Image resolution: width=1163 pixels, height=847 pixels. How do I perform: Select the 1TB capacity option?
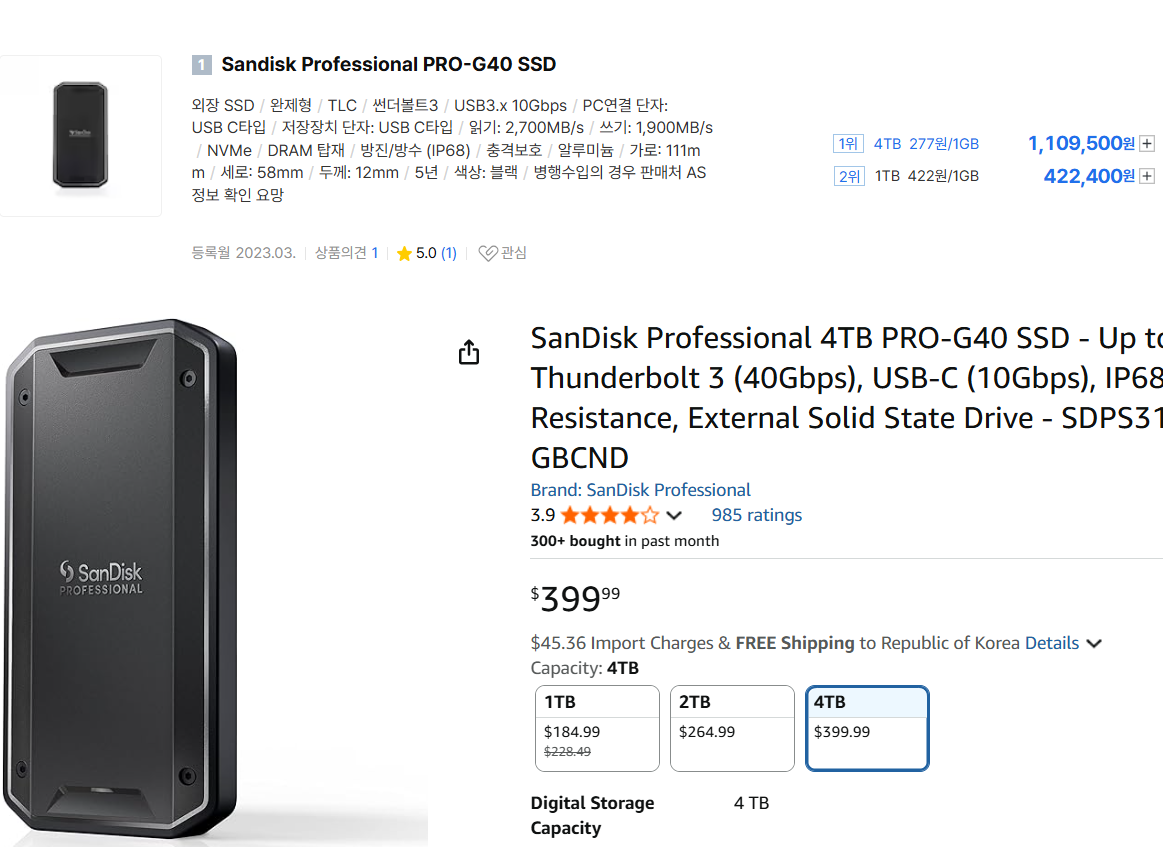(597, 728)
